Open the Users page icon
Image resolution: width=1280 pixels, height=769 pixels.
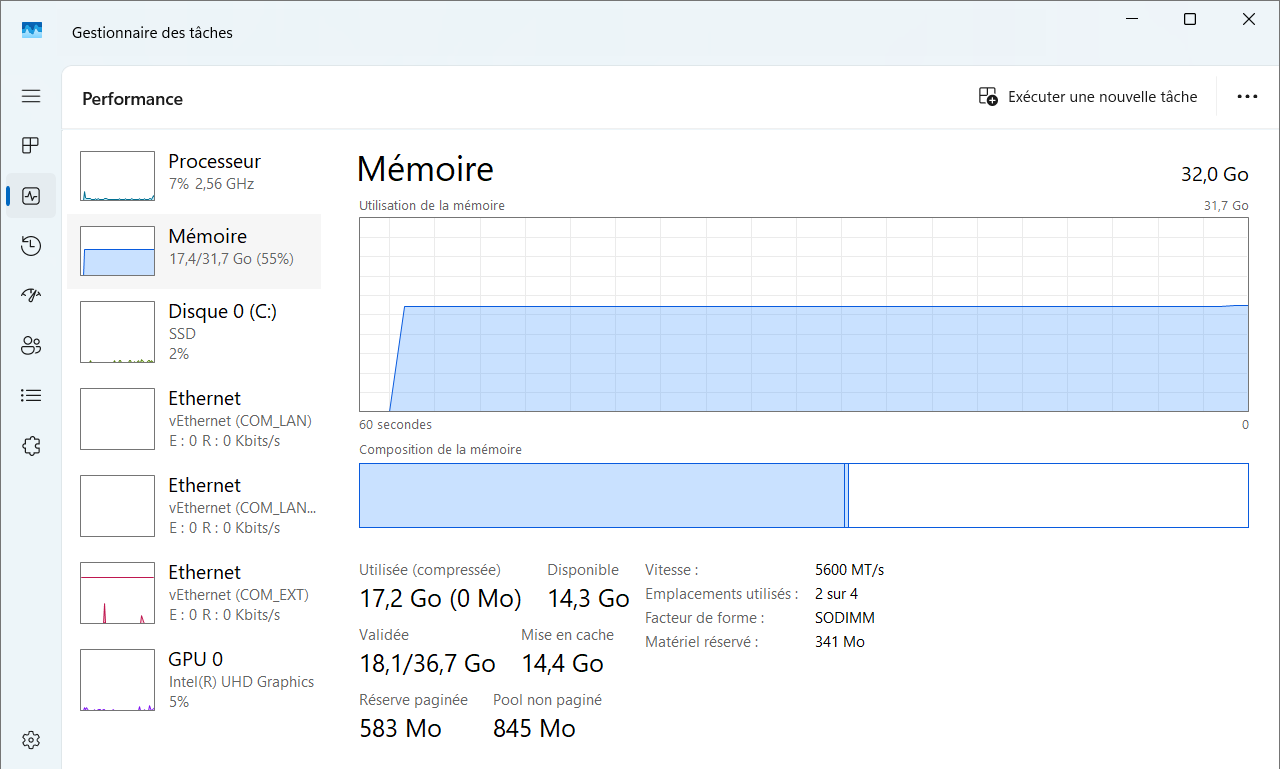[31, 346]
